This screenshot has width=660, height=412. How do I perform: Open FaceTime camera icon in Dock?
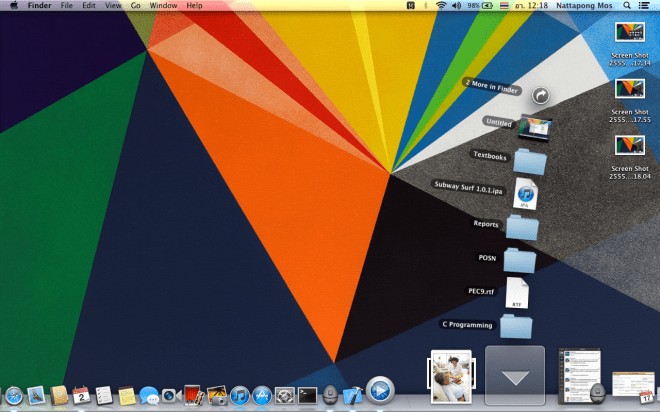point(171,396)
